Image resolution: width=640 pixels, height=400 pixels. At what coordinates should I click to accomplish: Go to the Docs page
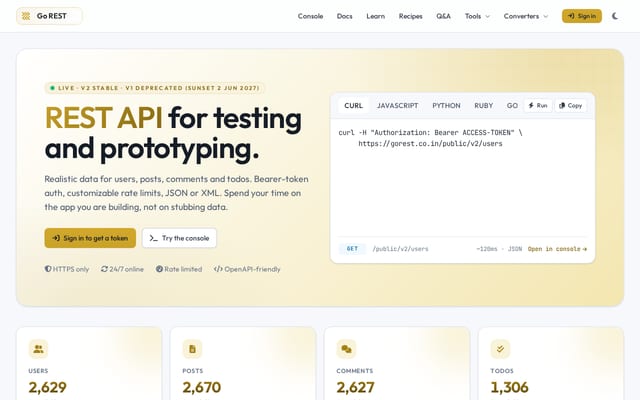tap(344, 16)
